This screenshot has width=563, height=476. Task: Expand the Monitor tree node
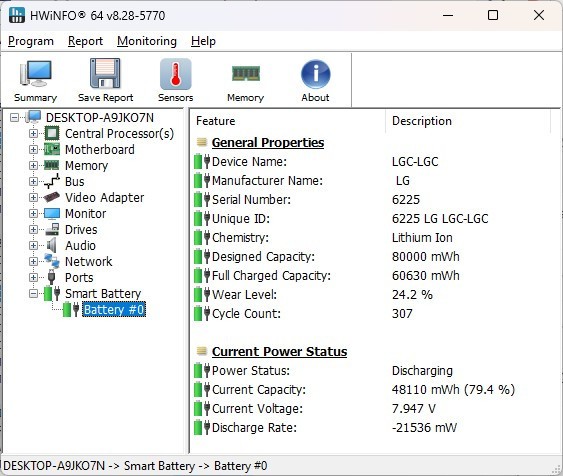(33, 213)
